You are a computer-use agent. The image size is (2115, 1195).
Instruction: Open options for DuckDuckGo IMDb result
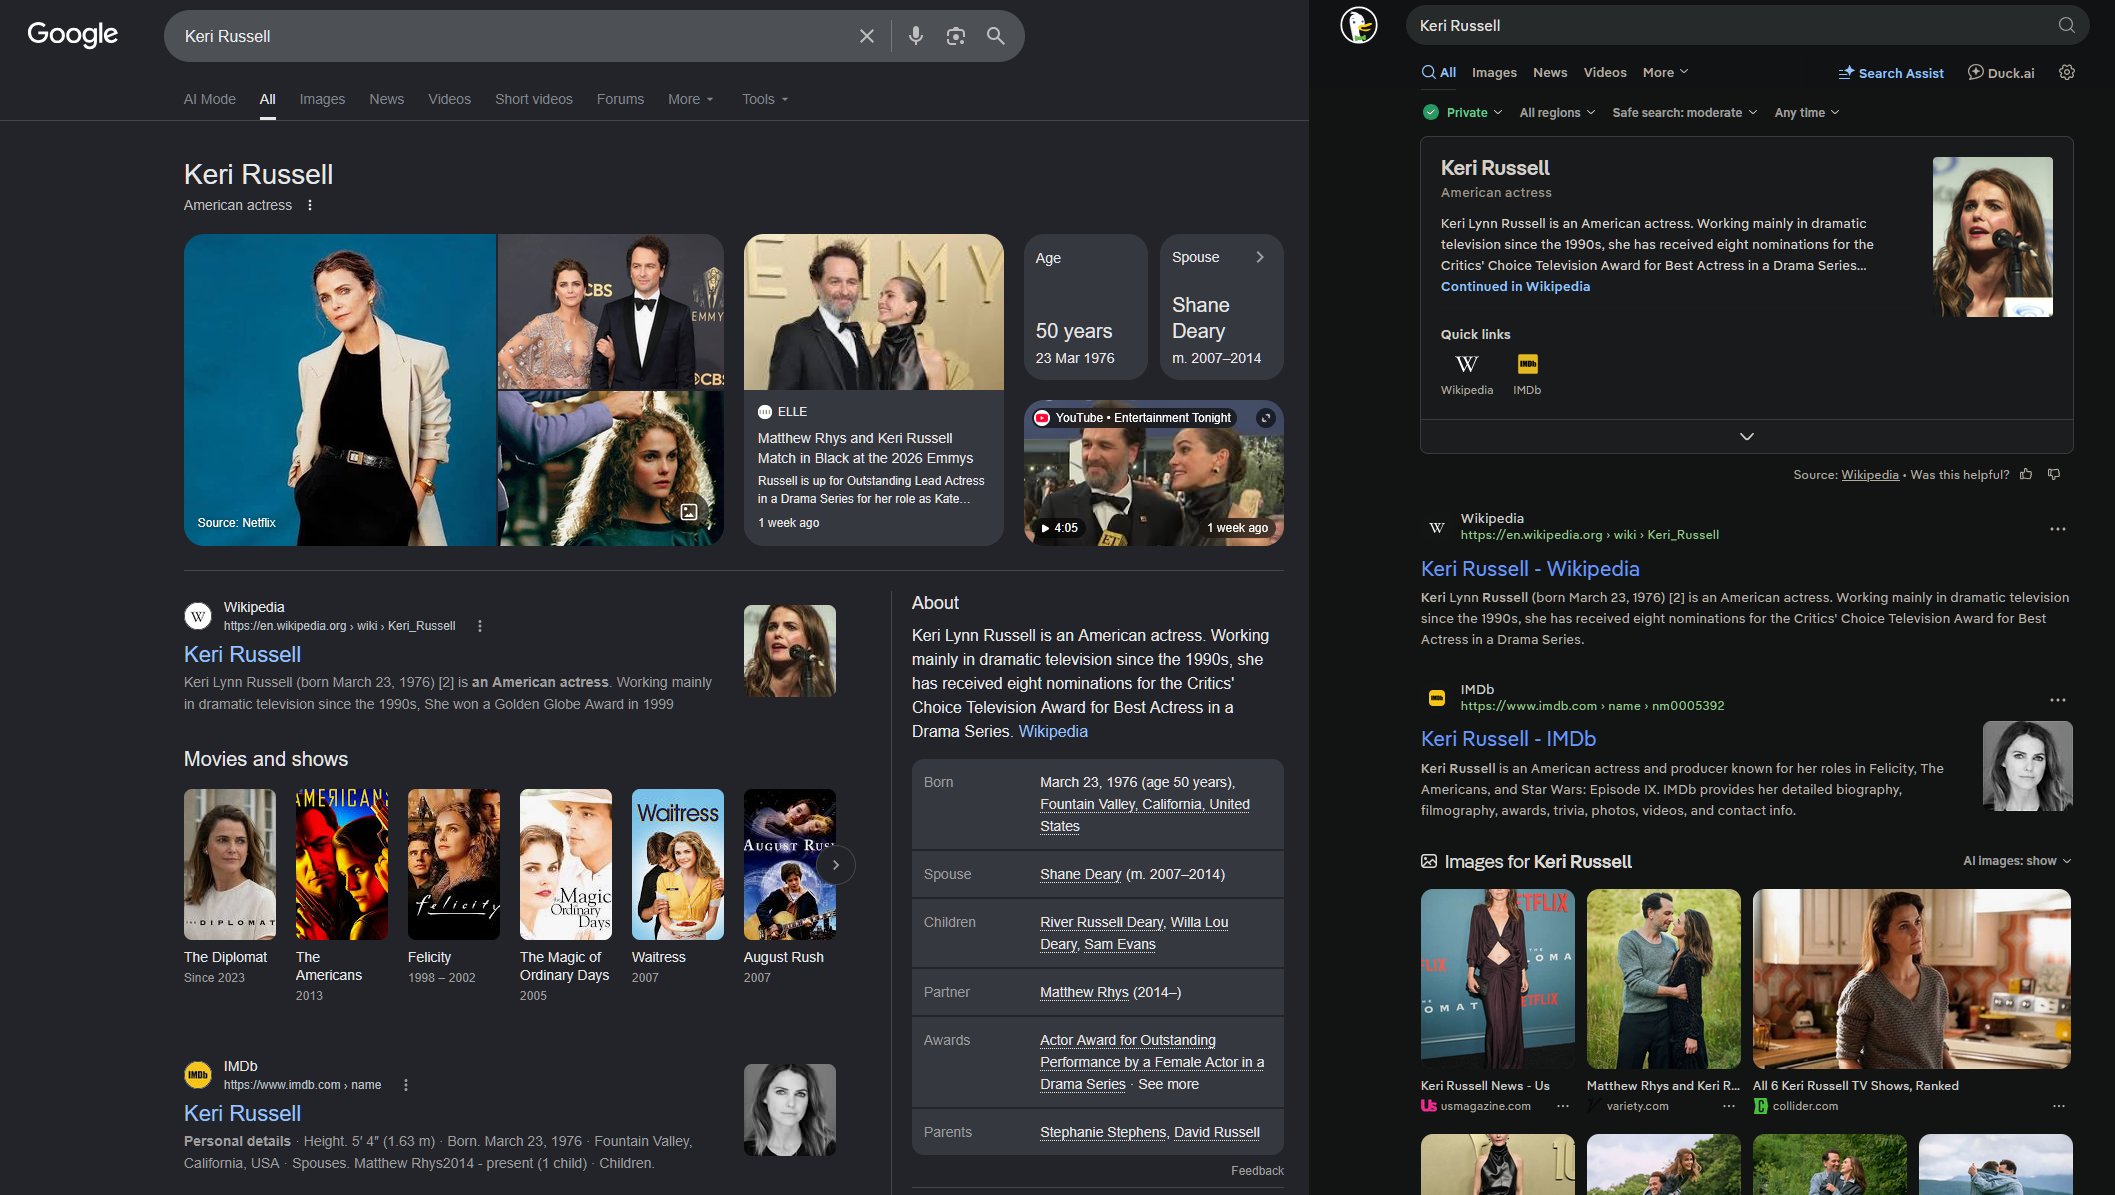click(x=2057, y=700)
